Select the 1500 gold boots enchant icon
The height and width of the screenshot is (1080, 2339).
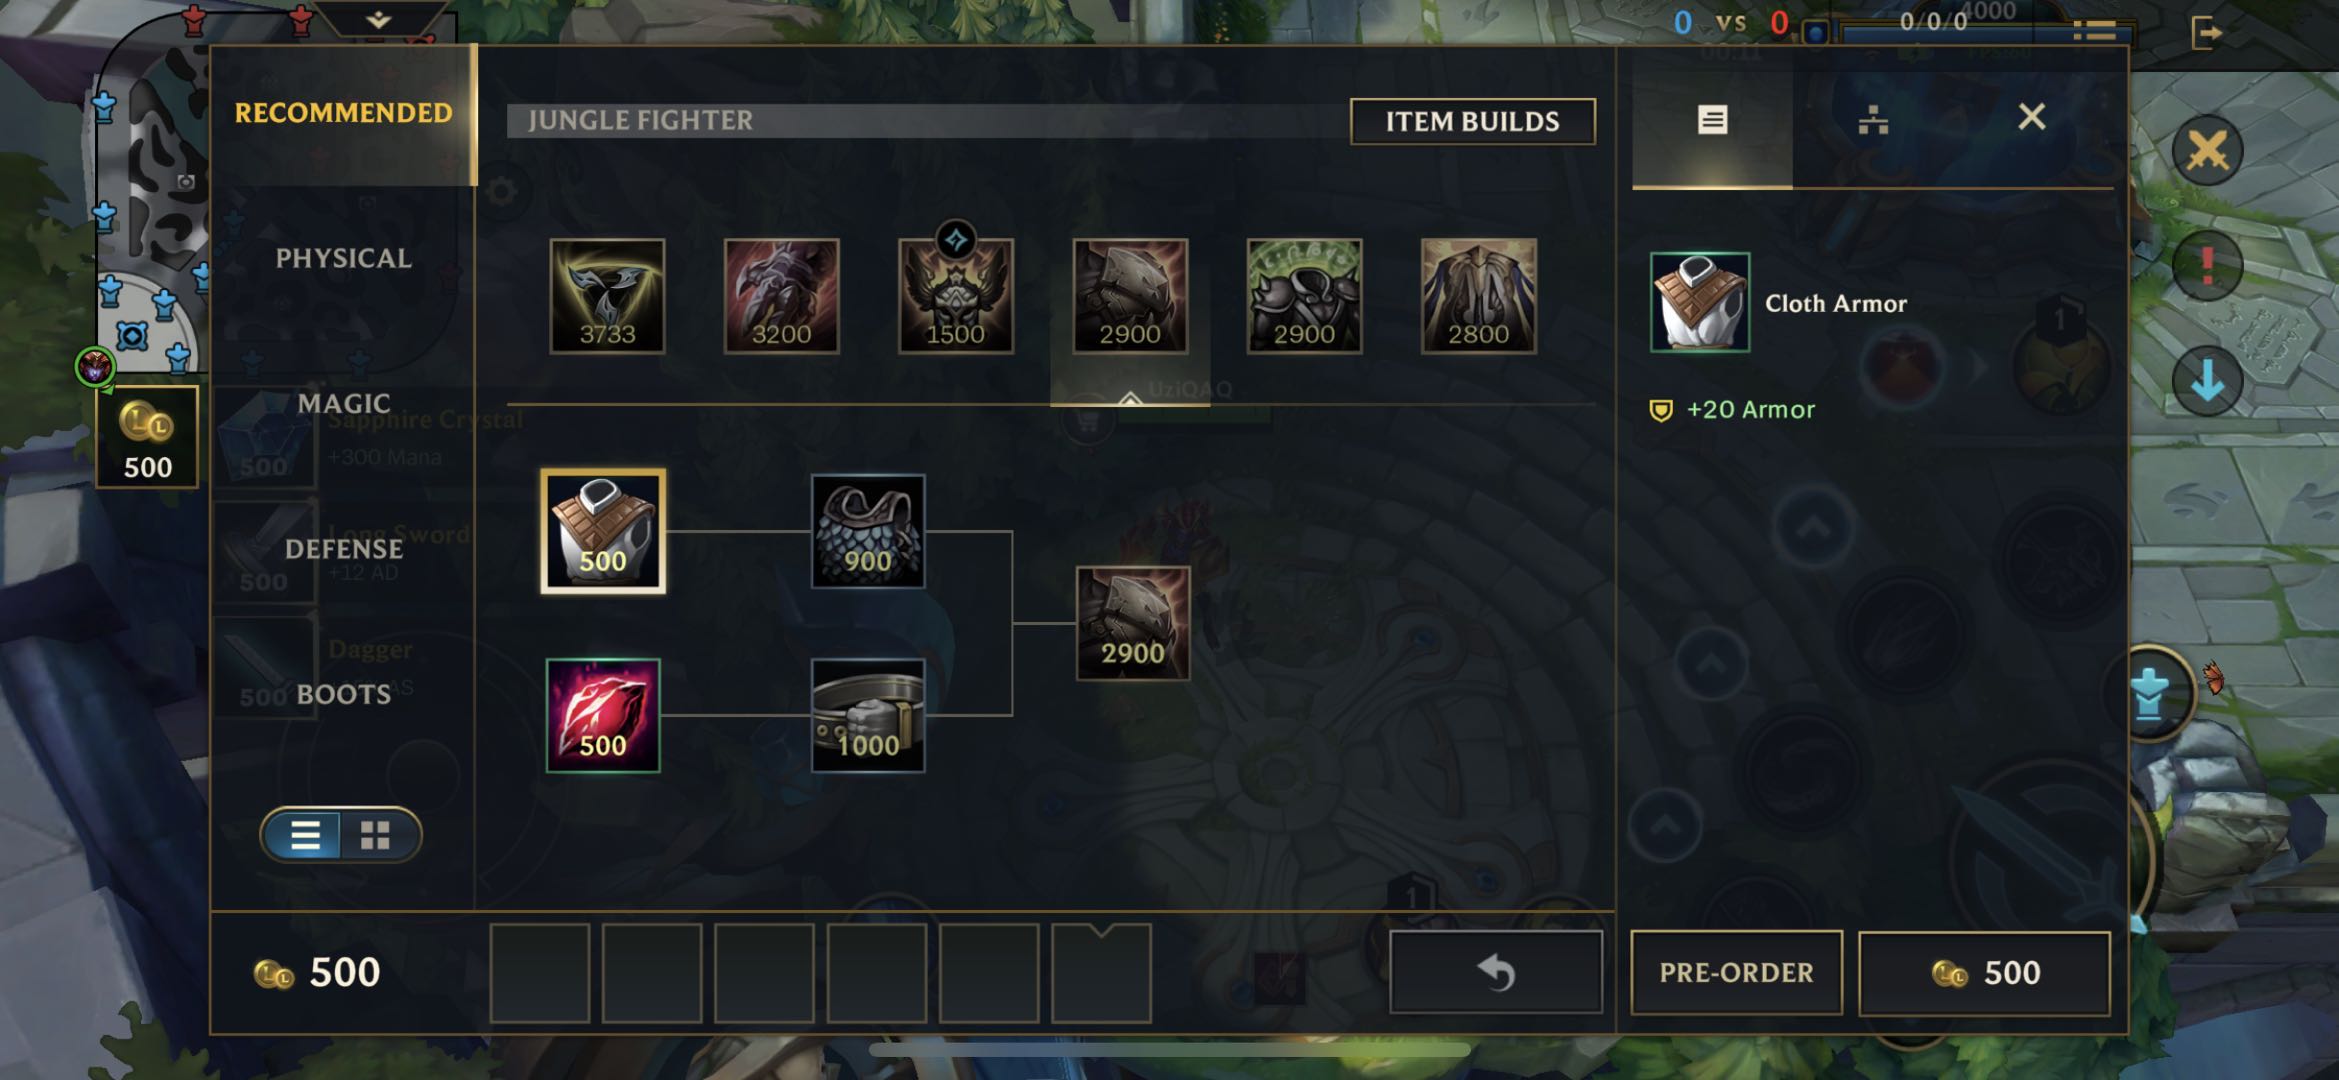pos(955,296)
